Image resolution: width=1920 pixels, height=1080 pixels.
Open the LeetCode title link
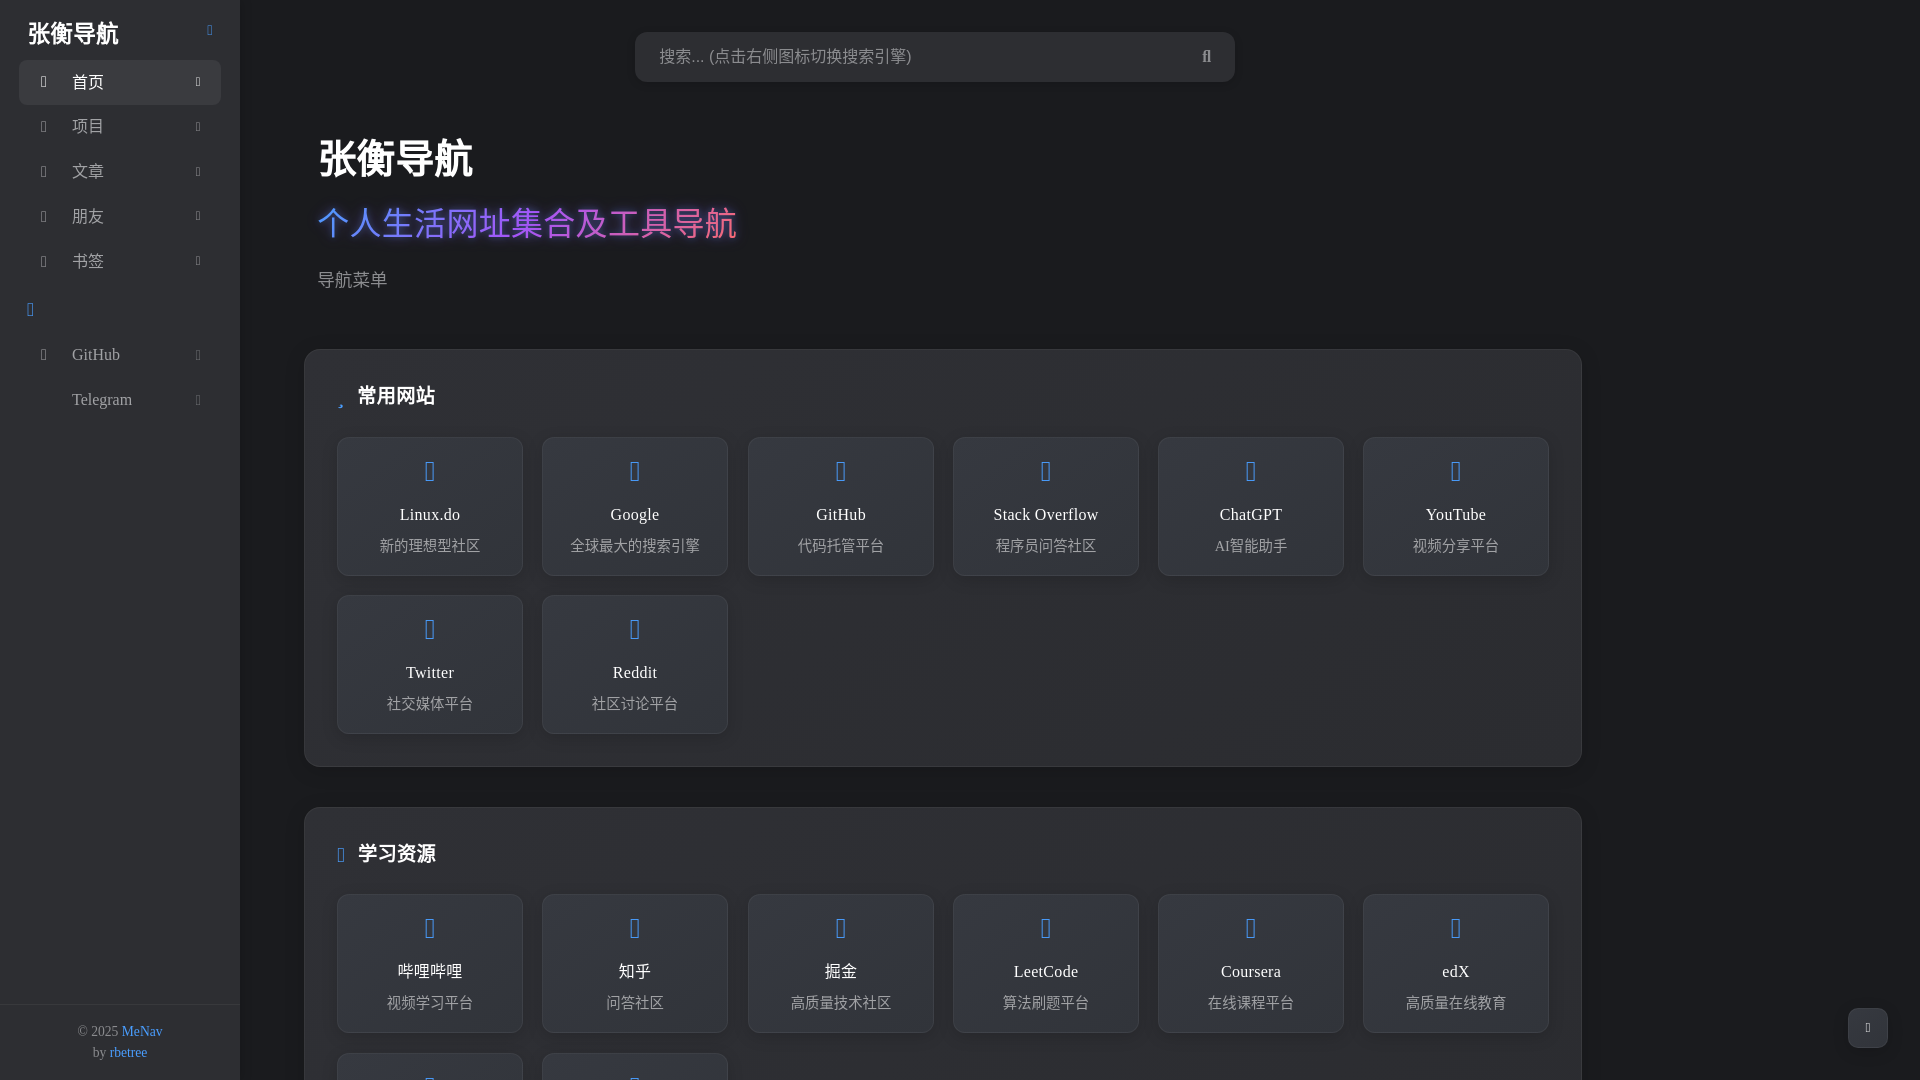(1046, 971)
